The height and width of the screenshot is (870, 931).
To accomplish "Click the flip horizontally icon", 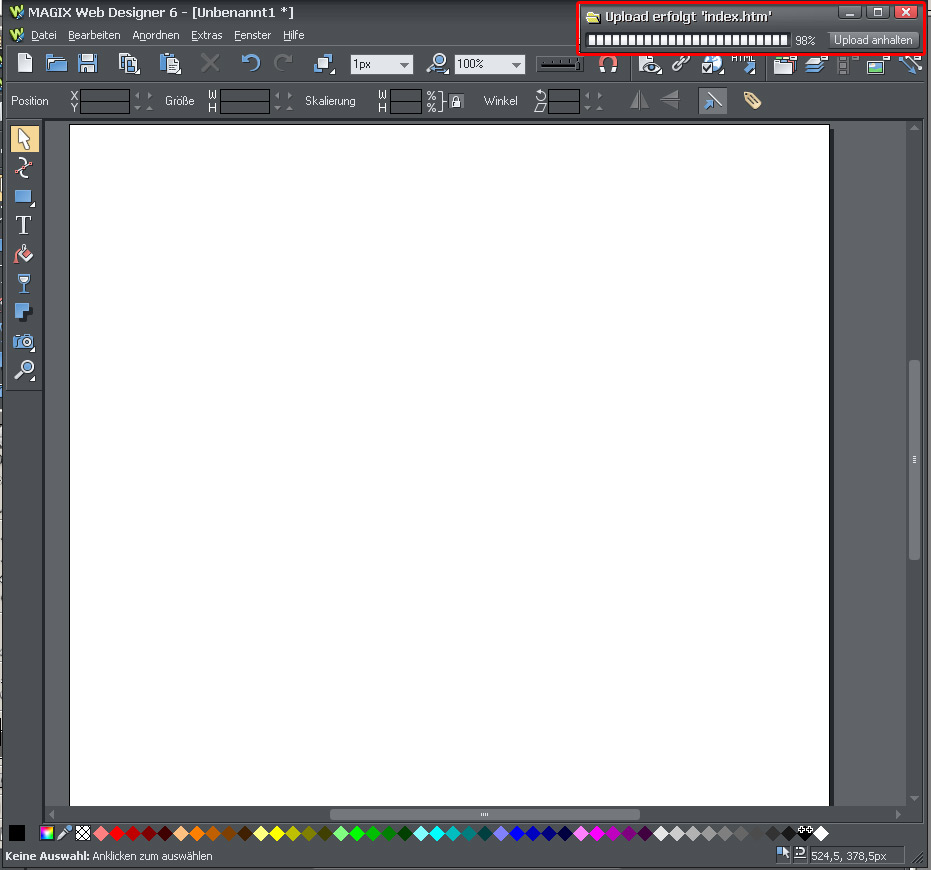I will (x=639, y=100).
